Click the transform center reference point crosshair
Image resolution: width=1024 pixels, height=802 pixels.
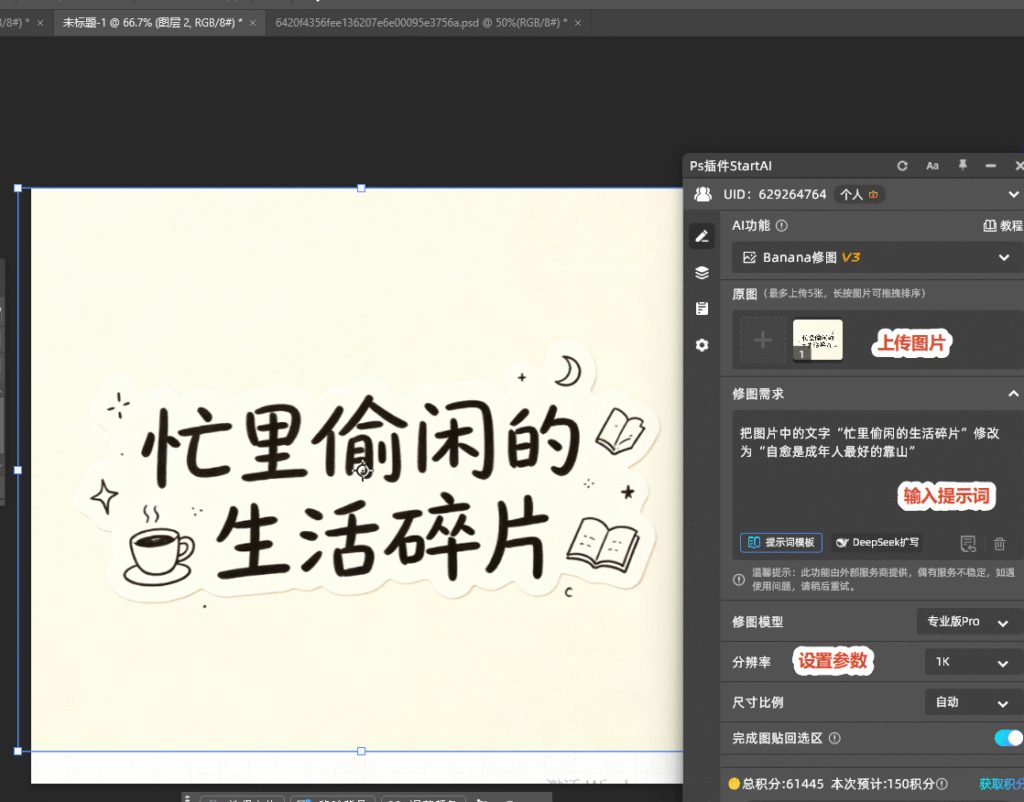coord(362,470)
